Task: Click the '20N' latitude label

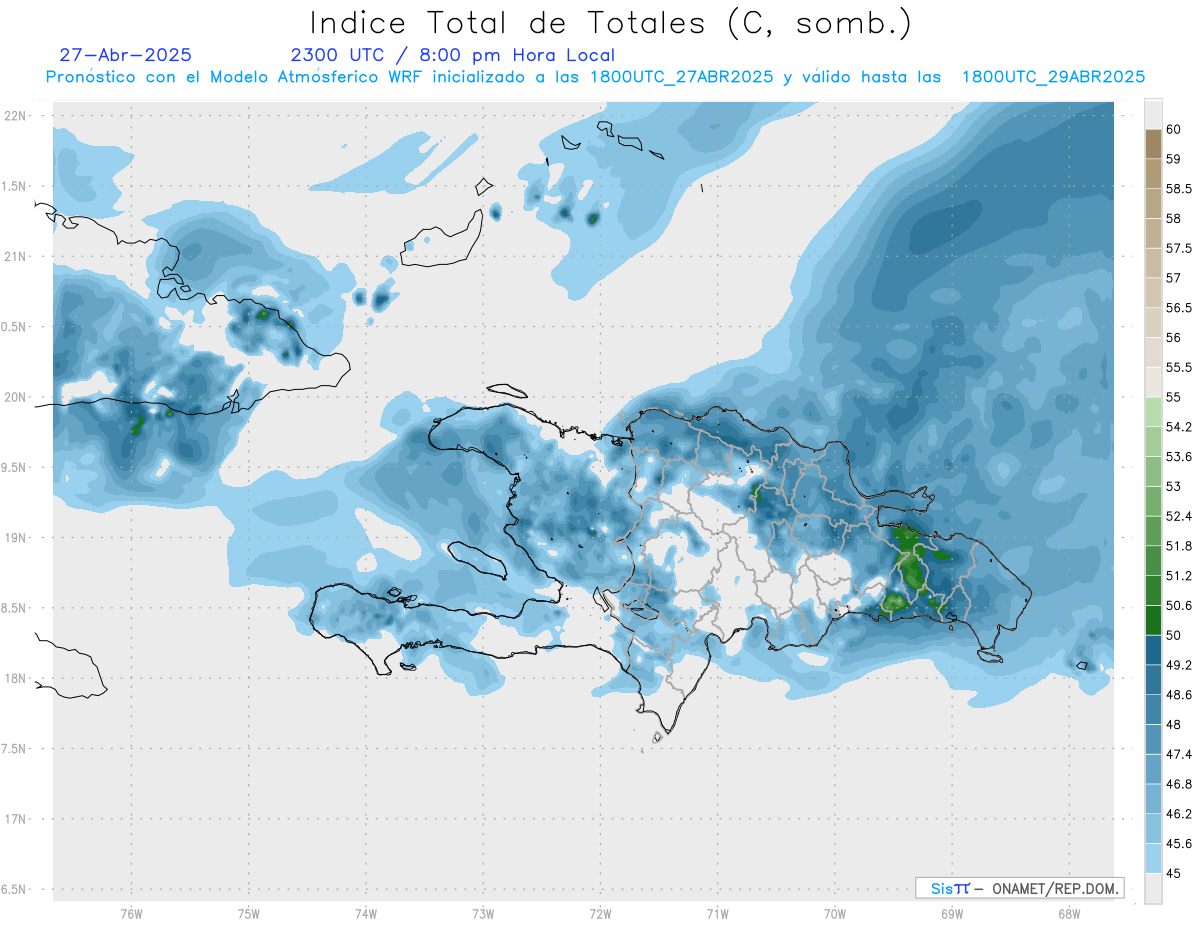Action: tap(15, 397)
